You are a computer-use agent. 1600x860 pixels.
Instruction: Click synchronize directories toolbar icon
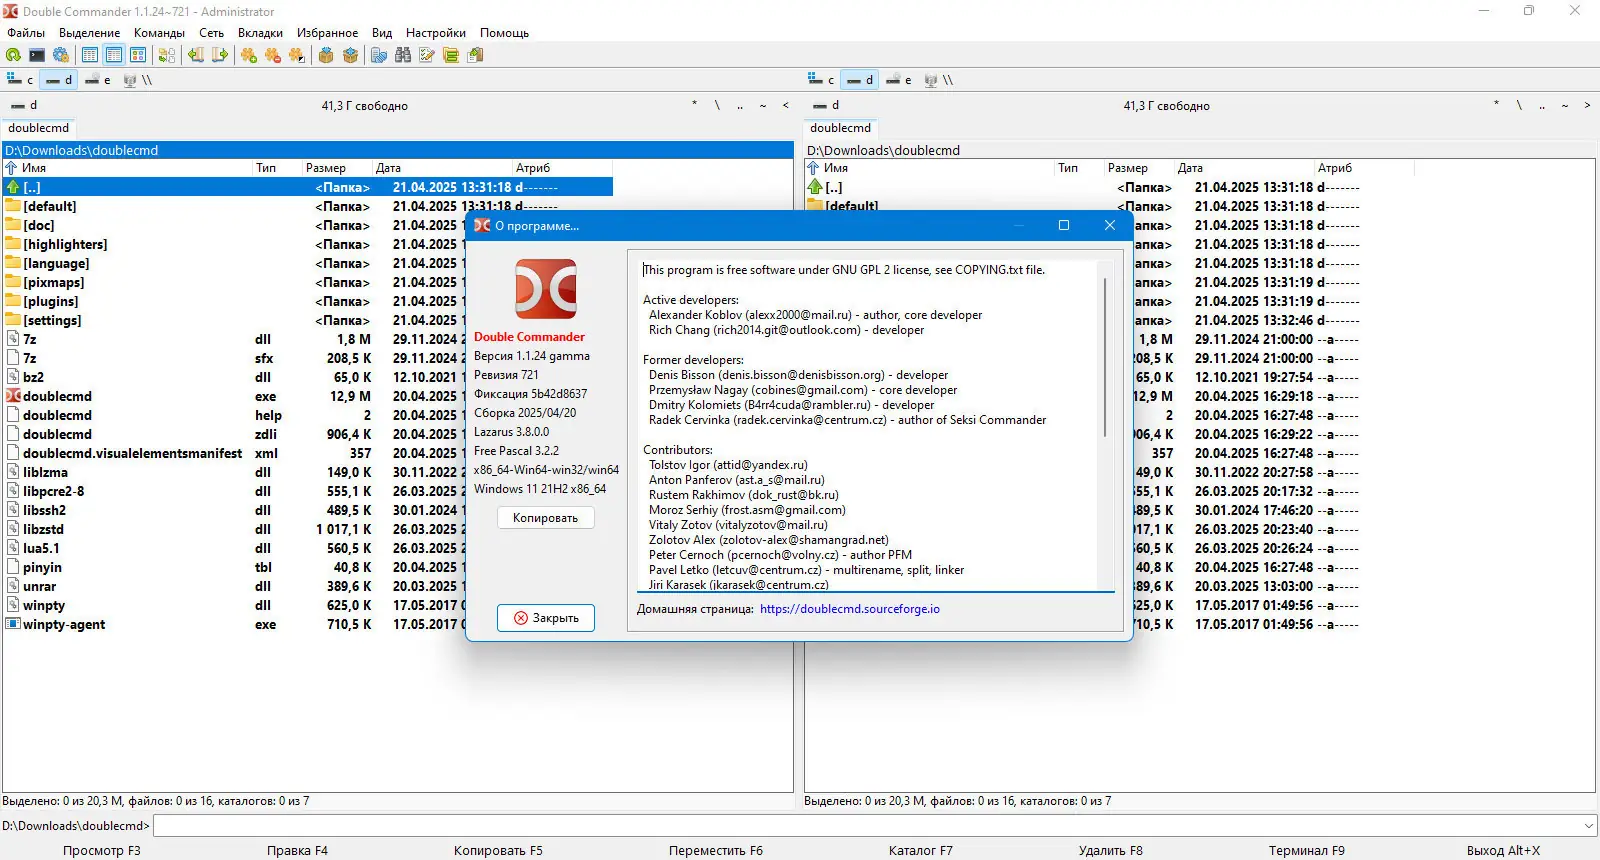pos(451,55)
